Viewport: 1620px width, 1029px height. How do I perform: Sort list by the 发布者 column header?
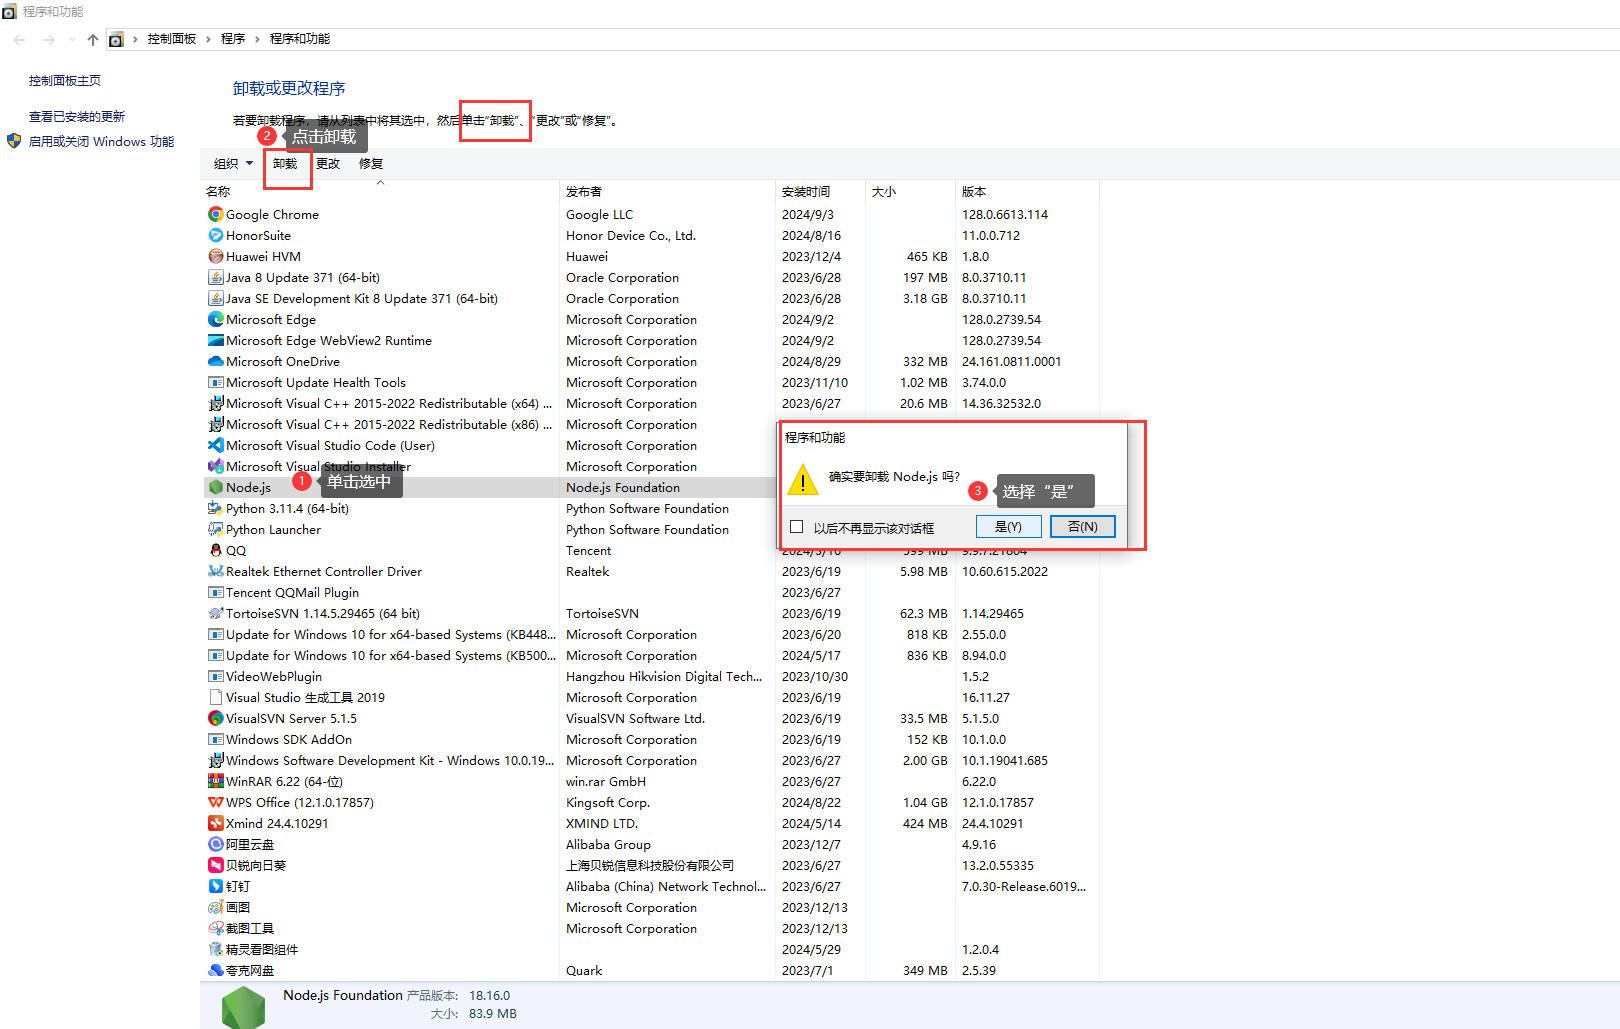[667, 191]
